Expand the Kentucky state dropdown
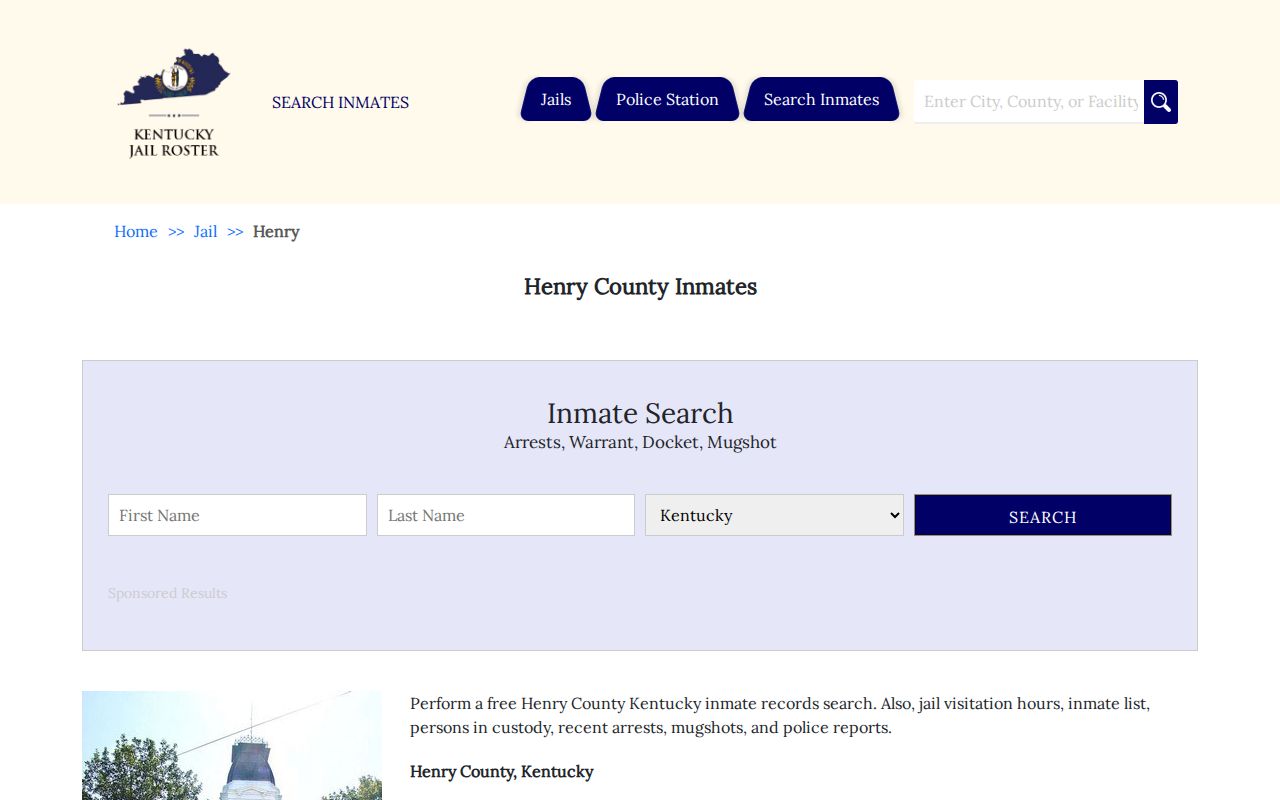Screen dimensions: 1280x800 (774, 515)
